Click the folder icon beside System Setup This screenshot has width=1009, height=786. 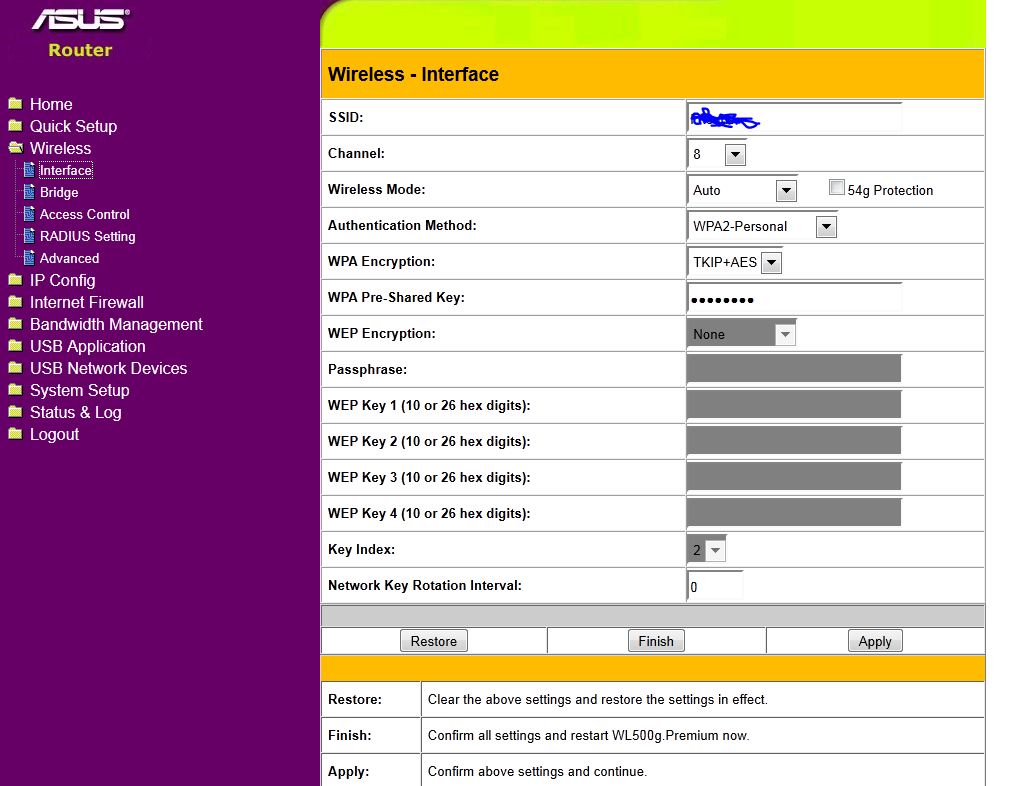click(x=15, y=390)
